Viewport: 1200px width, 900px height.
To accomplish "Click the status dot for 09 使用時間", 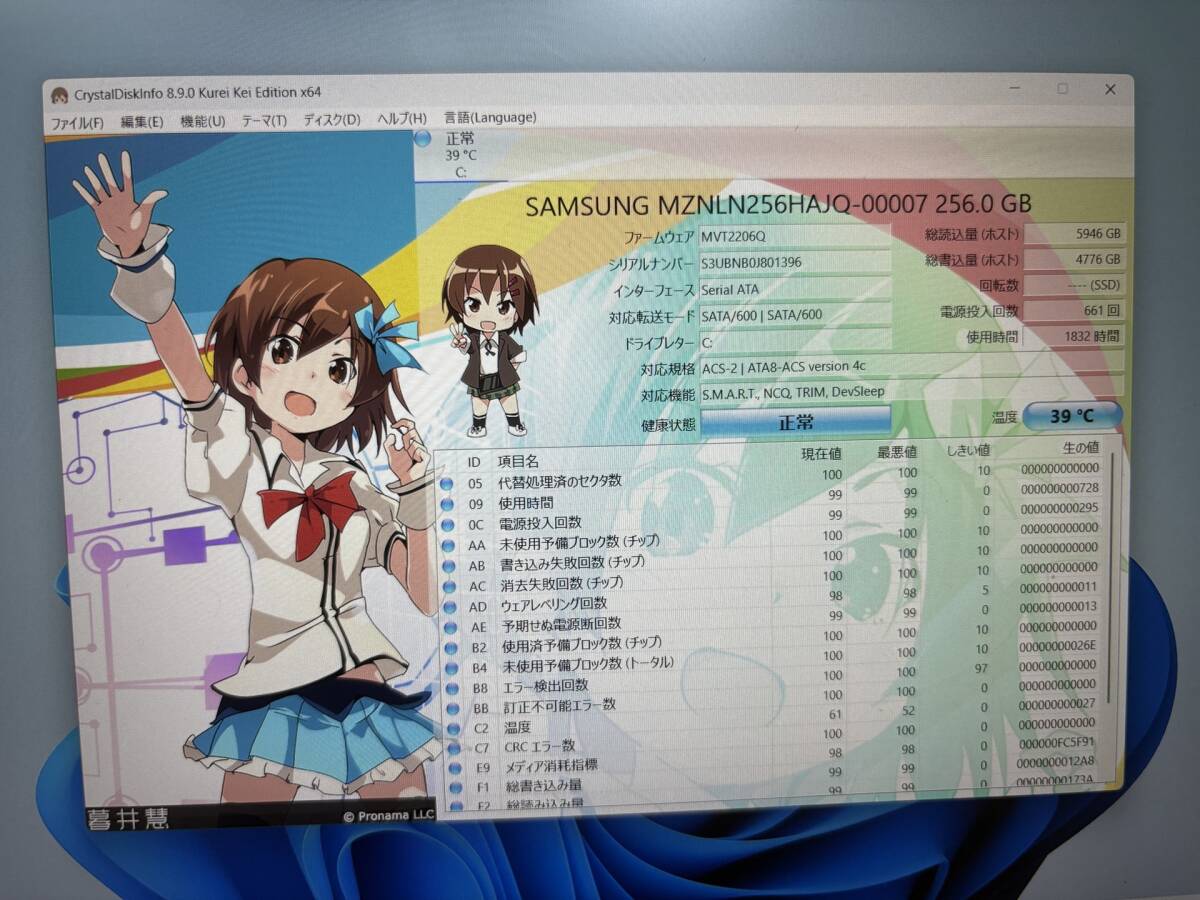I will tap(447, 505).
